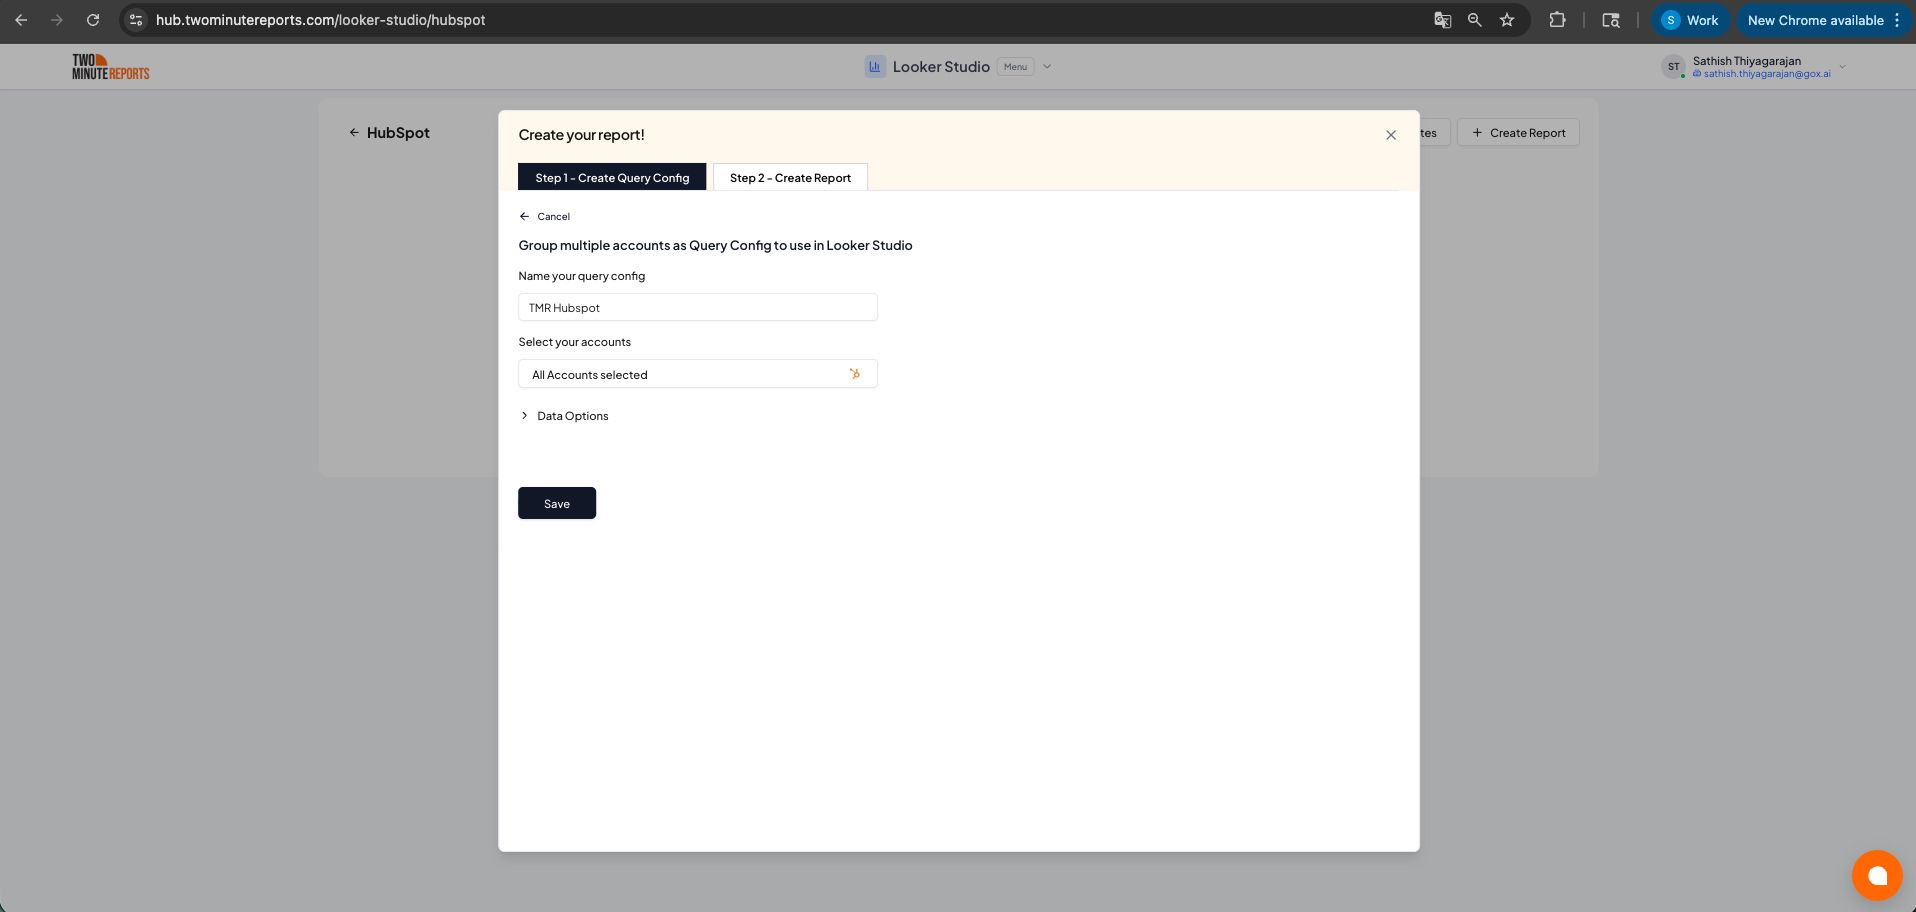Open the browser extensions puzzle icon
Image resolution: width=1916 pixels, height=912 pixels.
(x=1558, y=20)
